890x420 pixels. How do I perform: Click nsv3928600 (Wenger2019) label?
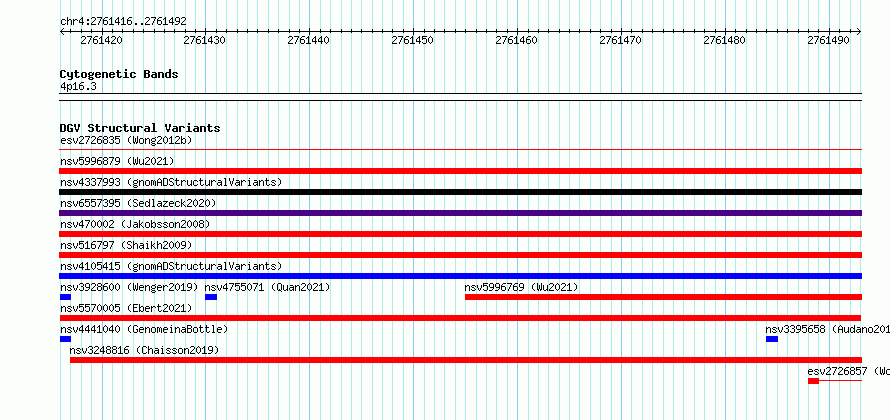pyautogui.click(x=129, y=287)
